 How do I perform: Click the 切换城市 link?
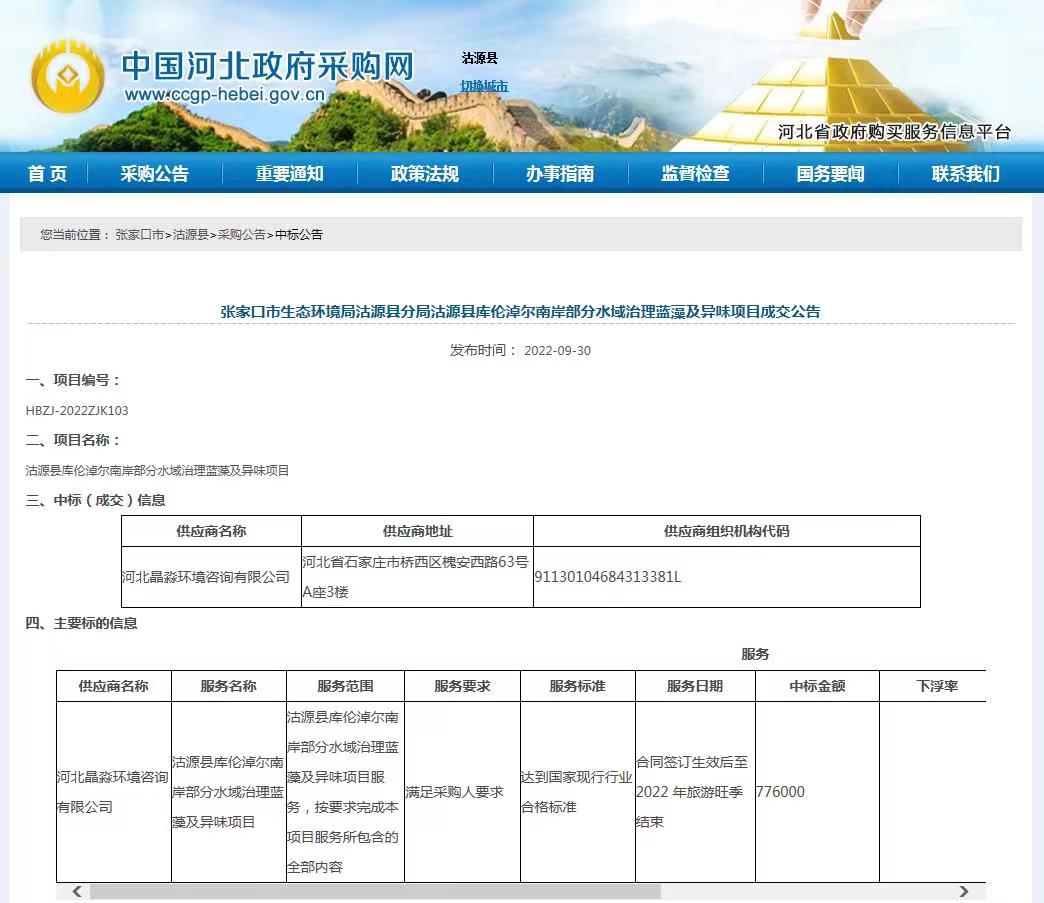(484, 86)
